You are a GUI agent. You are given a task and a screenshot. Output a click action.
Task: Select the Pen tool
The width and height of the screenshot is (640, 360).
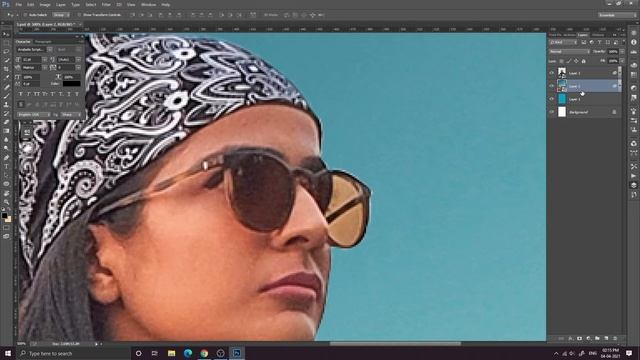coord(6,158)
